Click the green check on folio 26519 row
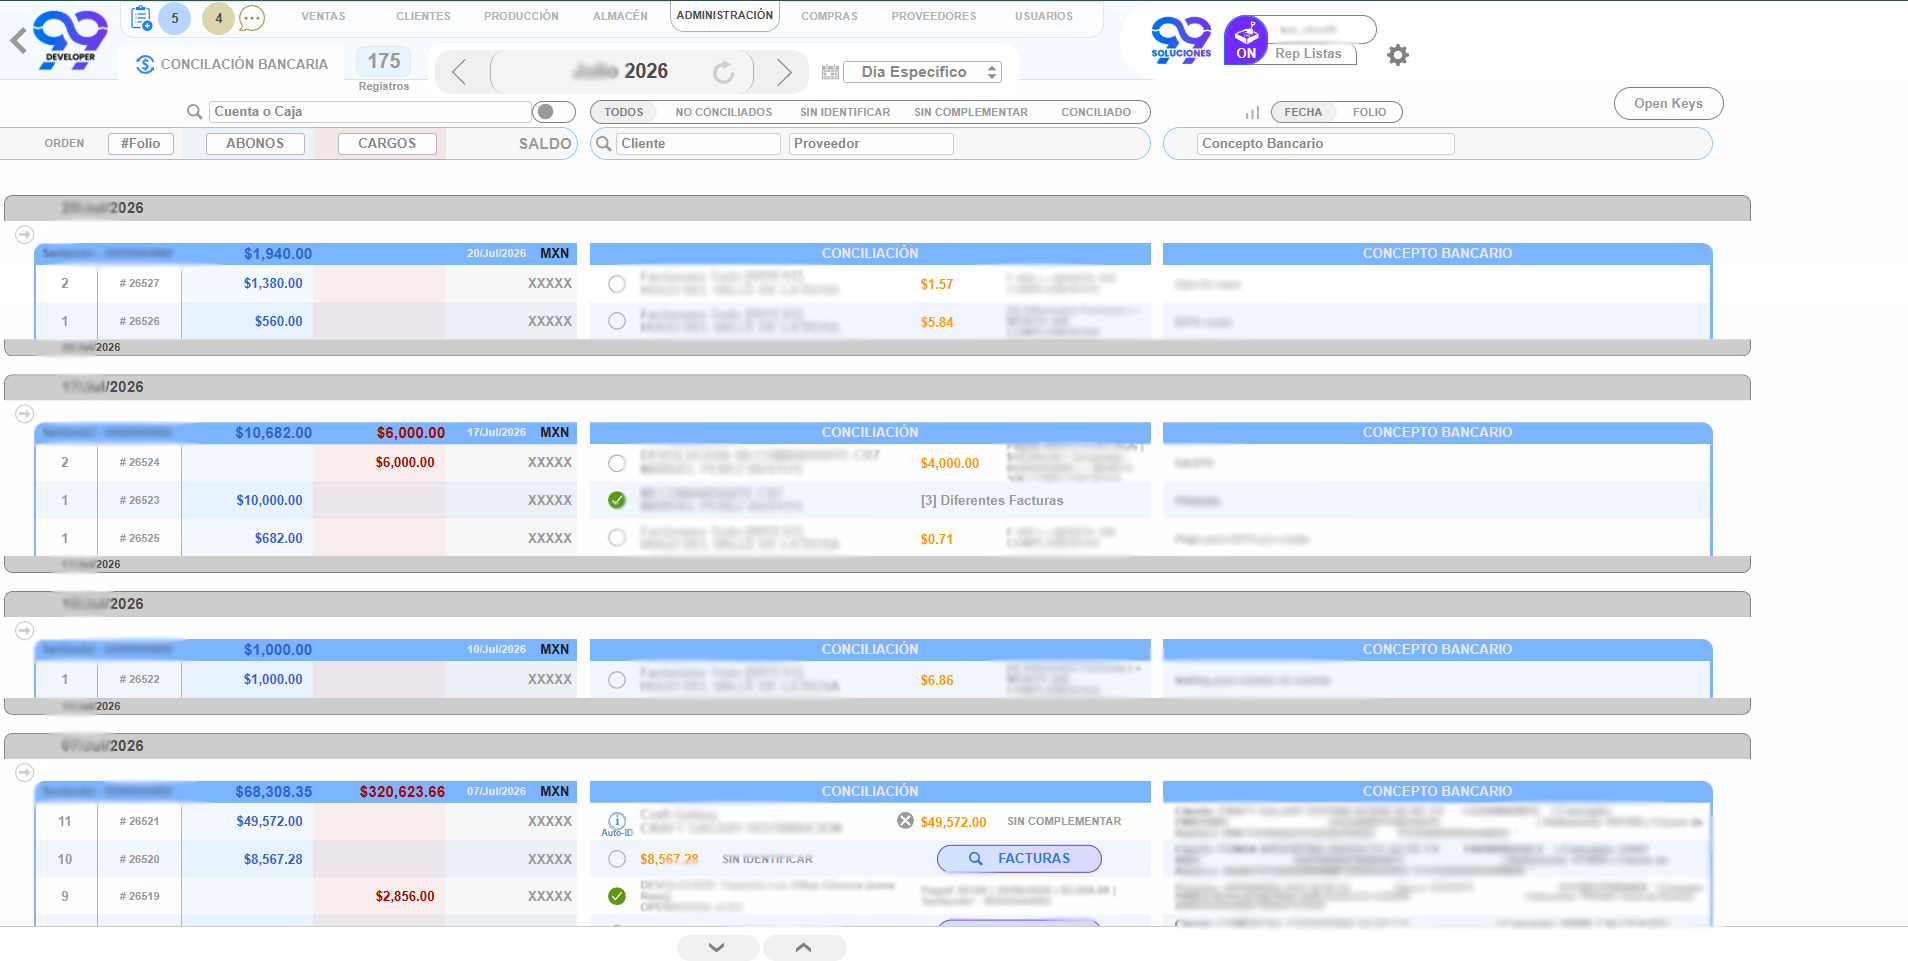This screenshot has width=1908, height=961. [617, 896]
